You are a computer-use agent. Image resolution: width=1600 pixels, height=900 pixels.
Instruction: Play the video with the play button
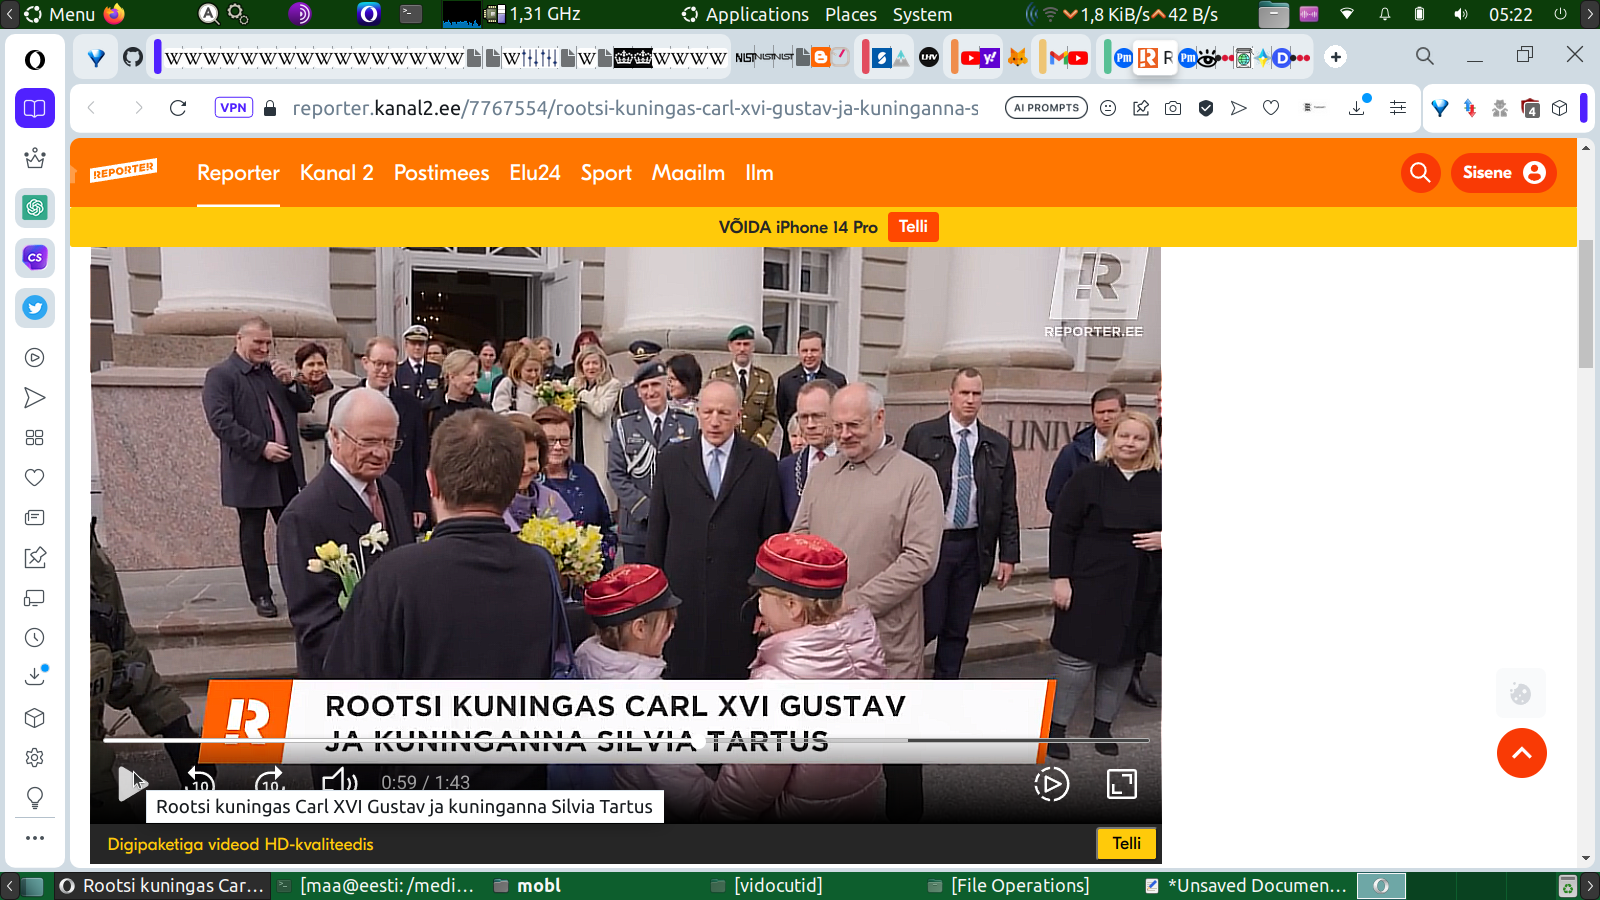[131, 784]
